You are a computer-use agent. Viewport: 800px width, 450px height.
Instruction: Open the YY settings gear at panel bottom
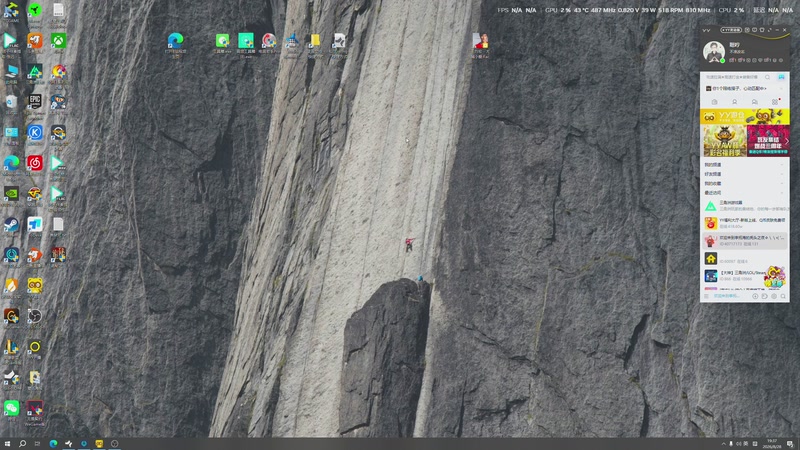(774, 296)
